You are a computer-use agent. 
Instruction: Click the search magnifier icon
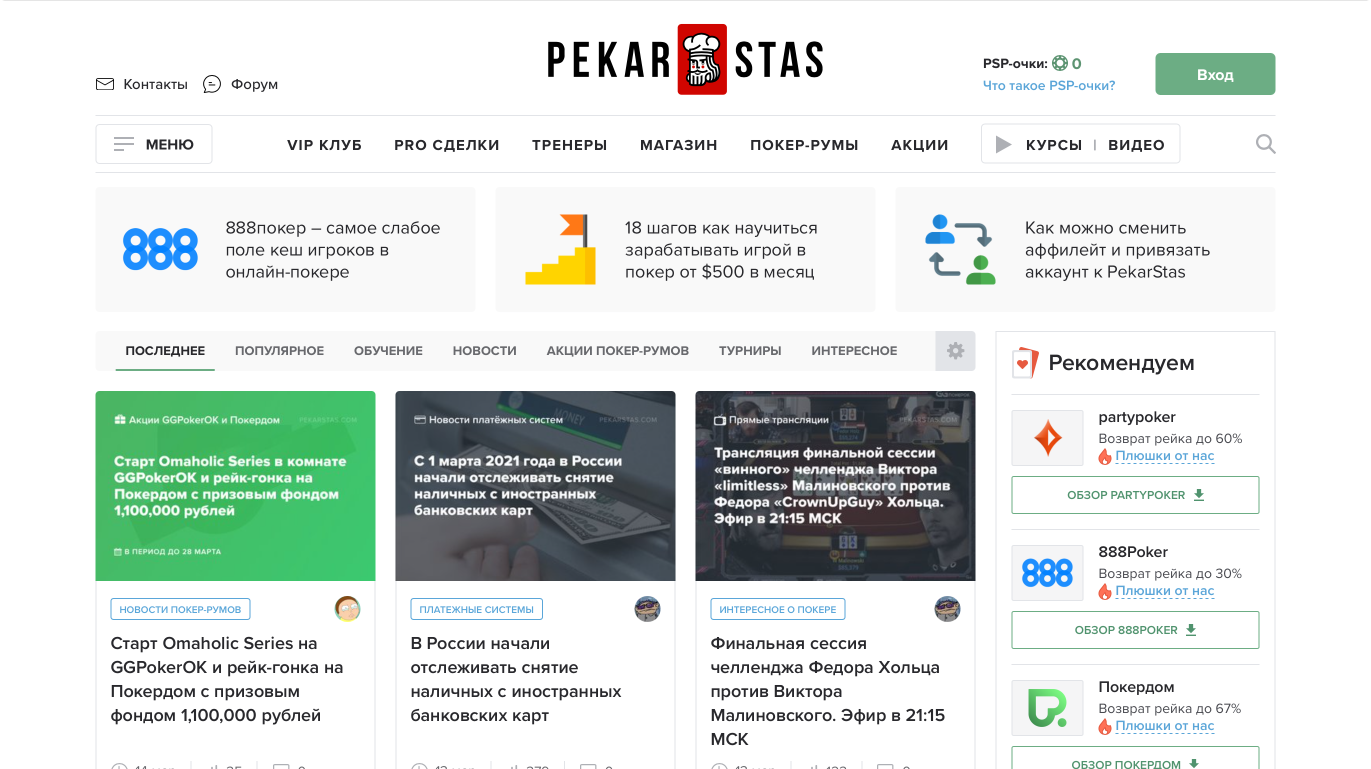[x=1265, y=144]
